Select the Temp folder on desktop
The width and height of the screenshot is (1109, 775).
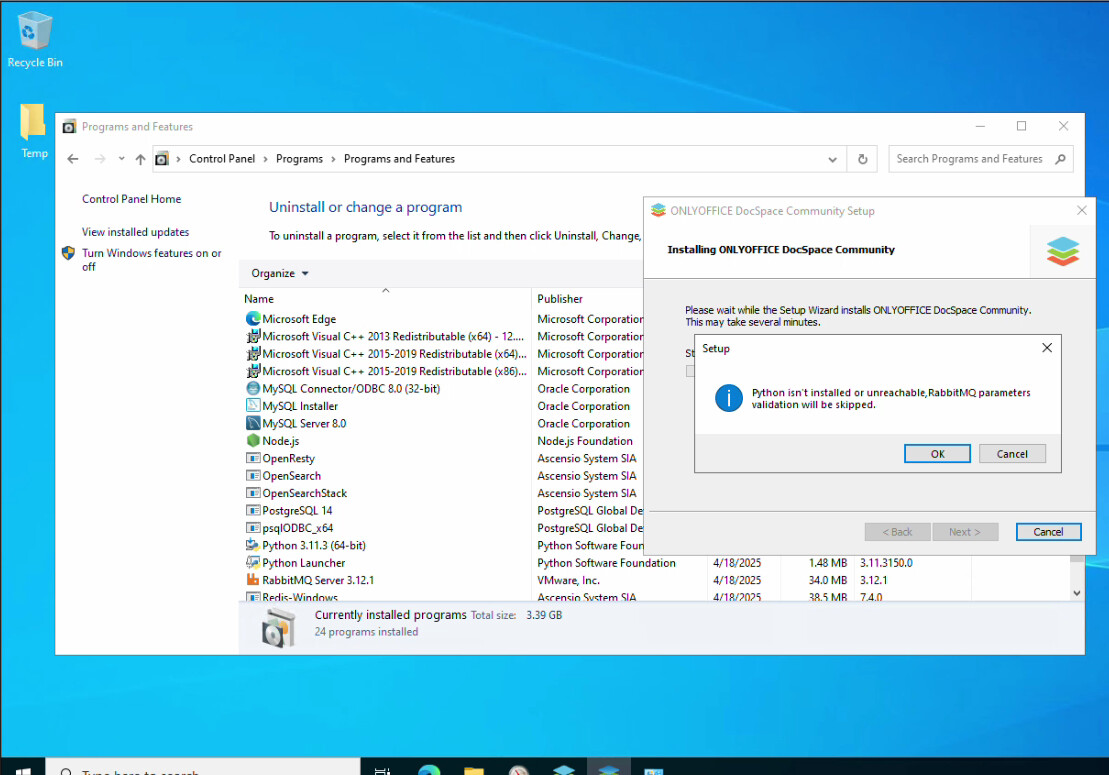(34, 132)
